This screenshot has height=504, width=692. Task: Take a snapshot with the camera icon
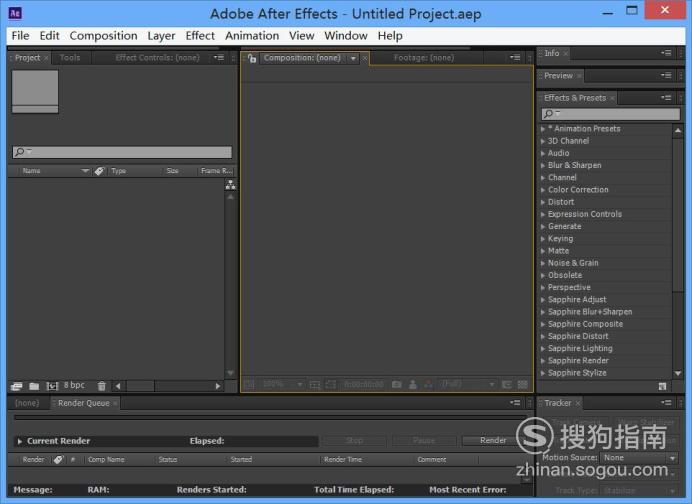(397, 384)
